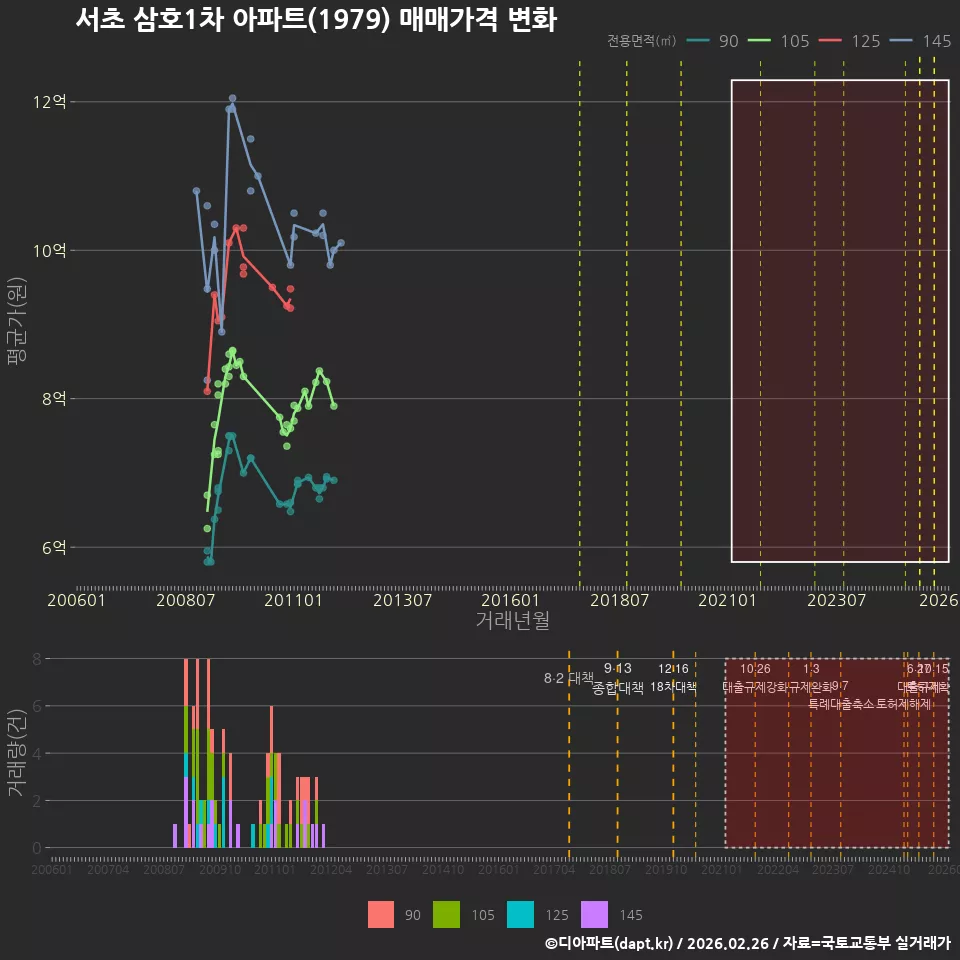Click the 125 red legend line at top
960x960 pixels.
pos(830,40)
